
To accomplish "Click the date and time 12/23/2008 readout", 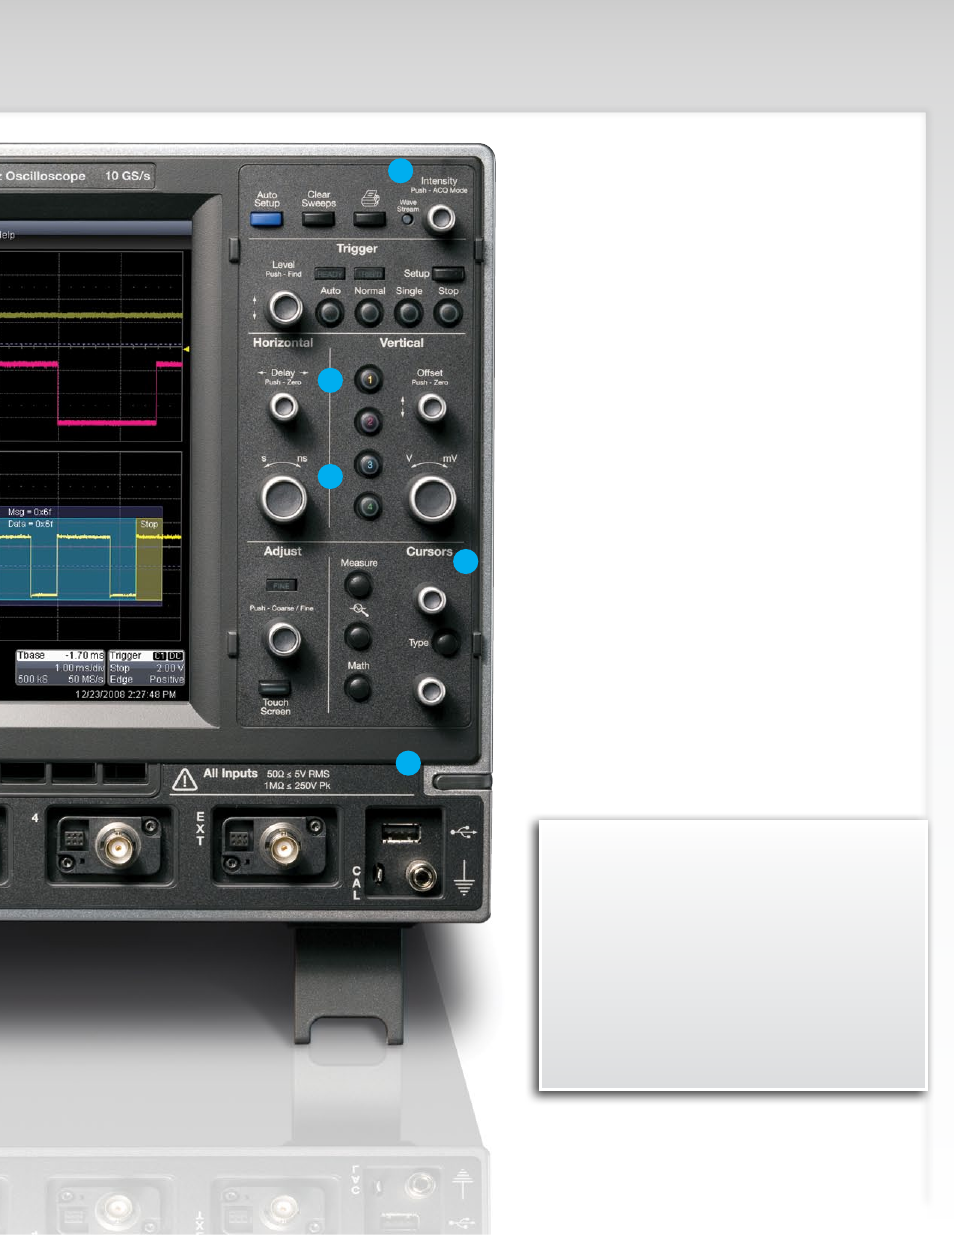I will tap(125, 694).
